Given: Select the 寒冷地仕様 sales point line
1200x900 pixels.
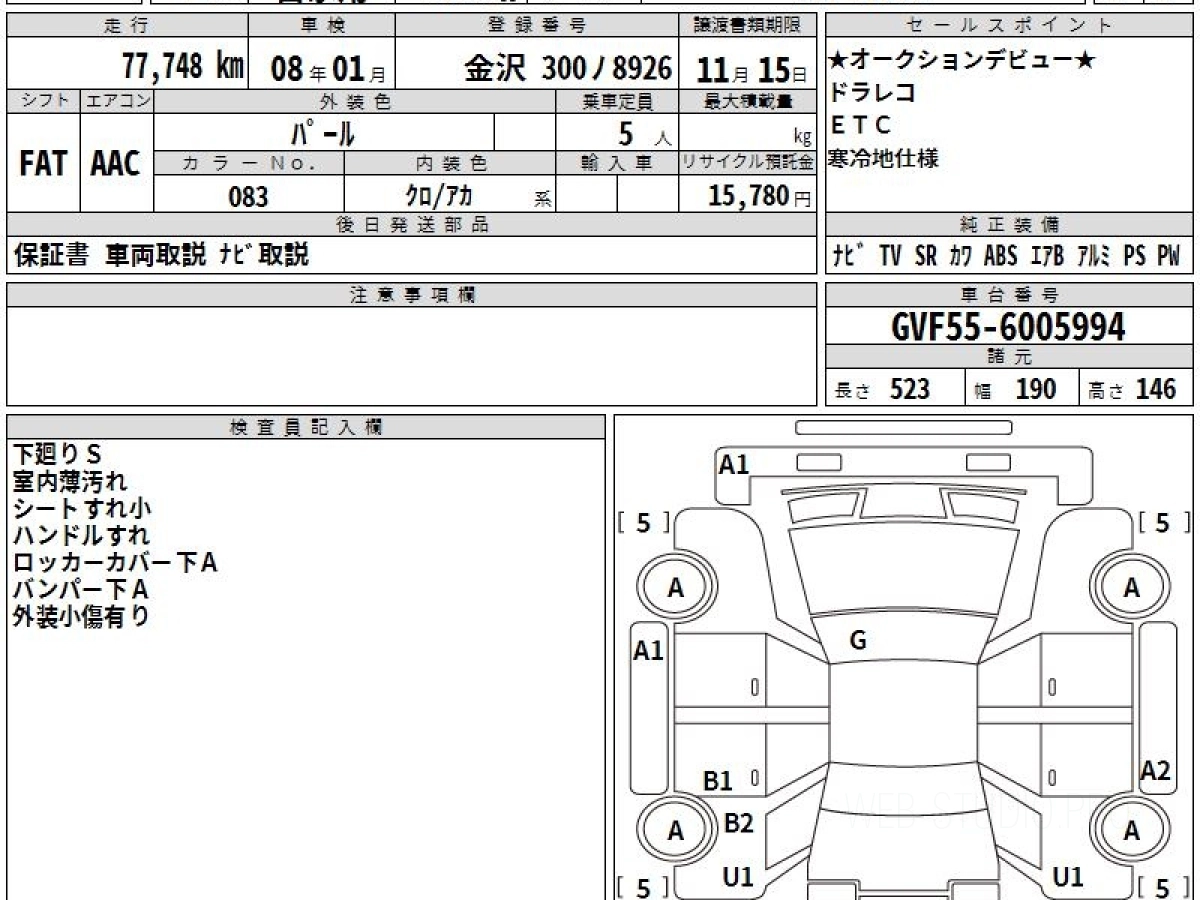Looking at the screenshot, I should (884, 158).
